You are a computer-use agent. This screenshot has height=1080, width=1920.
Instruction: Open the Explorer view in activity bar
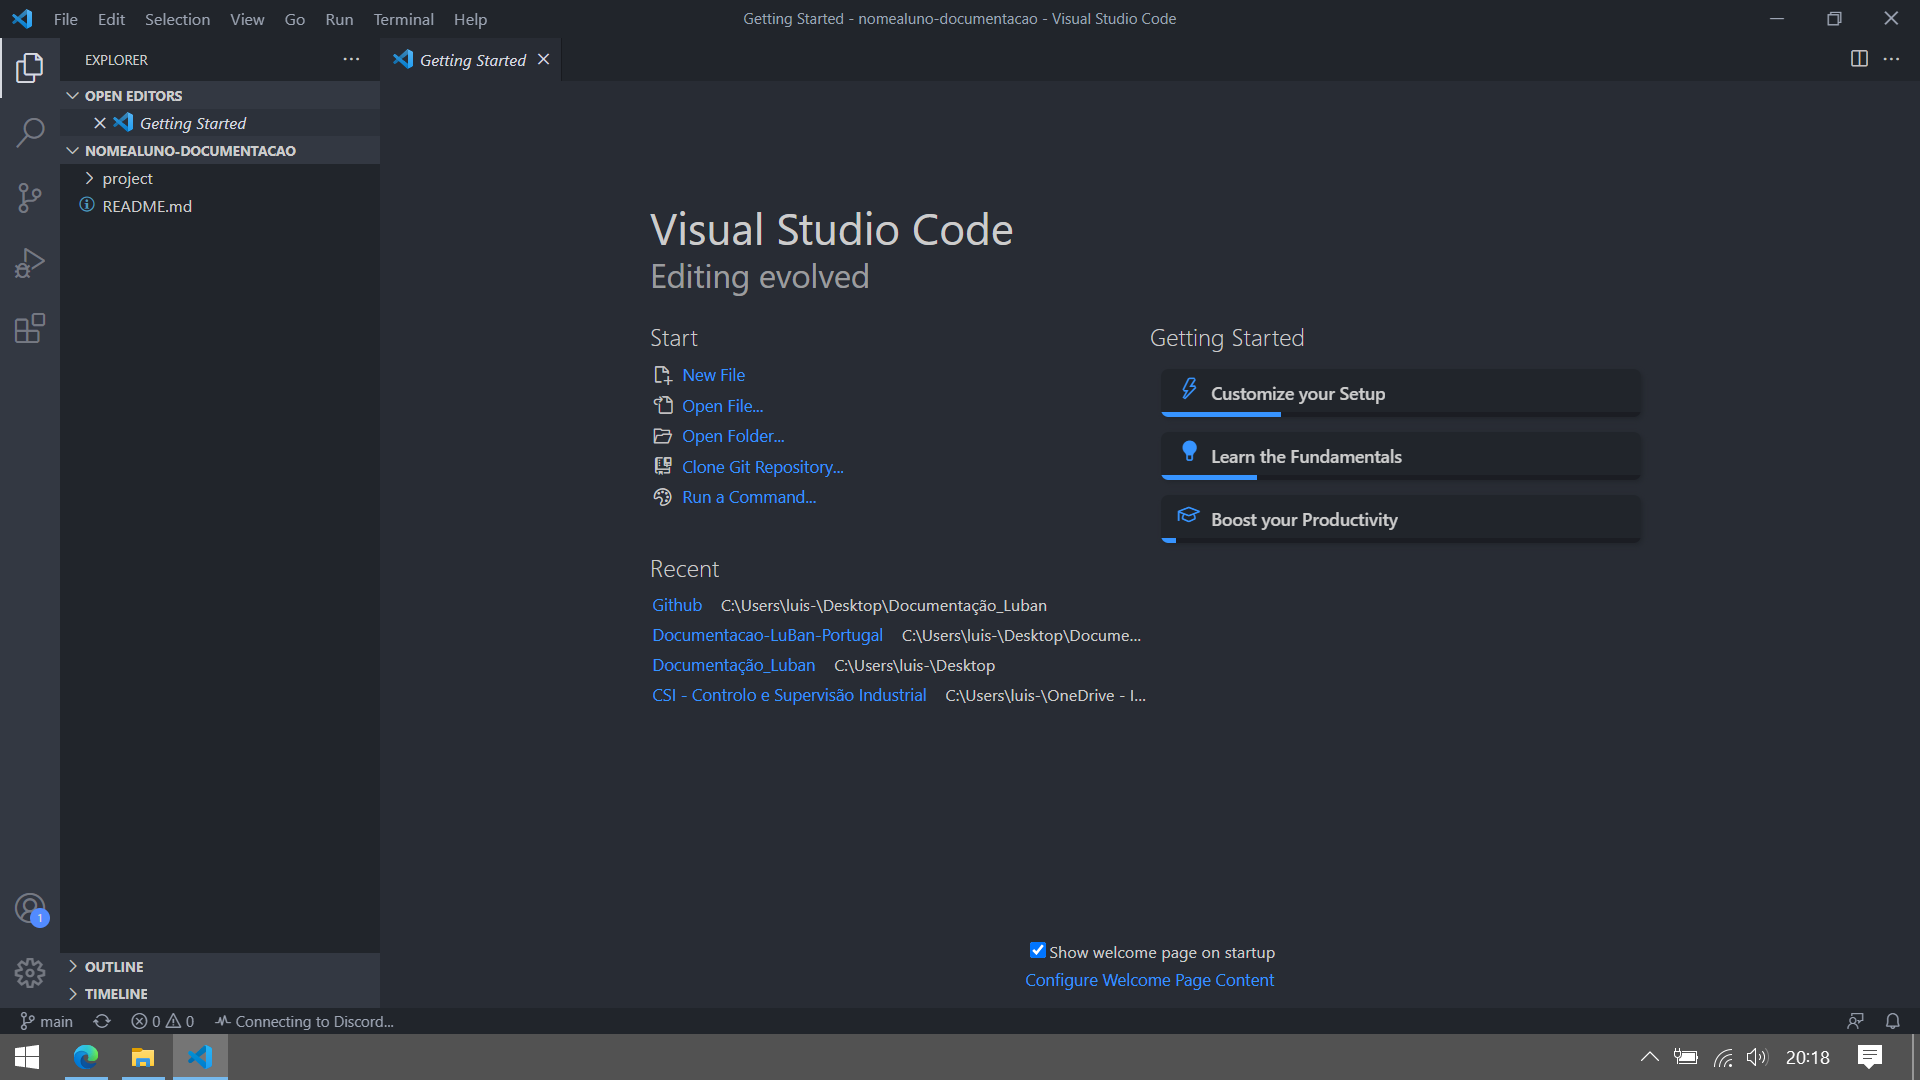coord(30,68)
